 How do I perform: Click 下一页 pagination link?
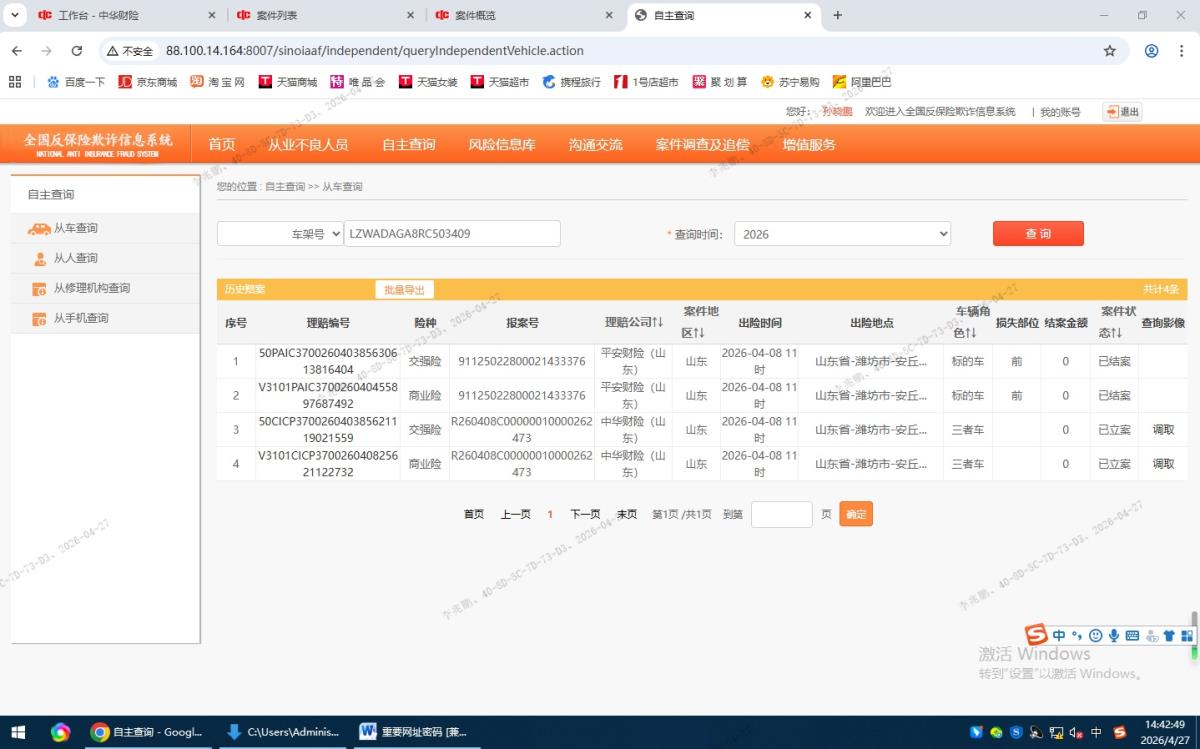tap(585, 514)
